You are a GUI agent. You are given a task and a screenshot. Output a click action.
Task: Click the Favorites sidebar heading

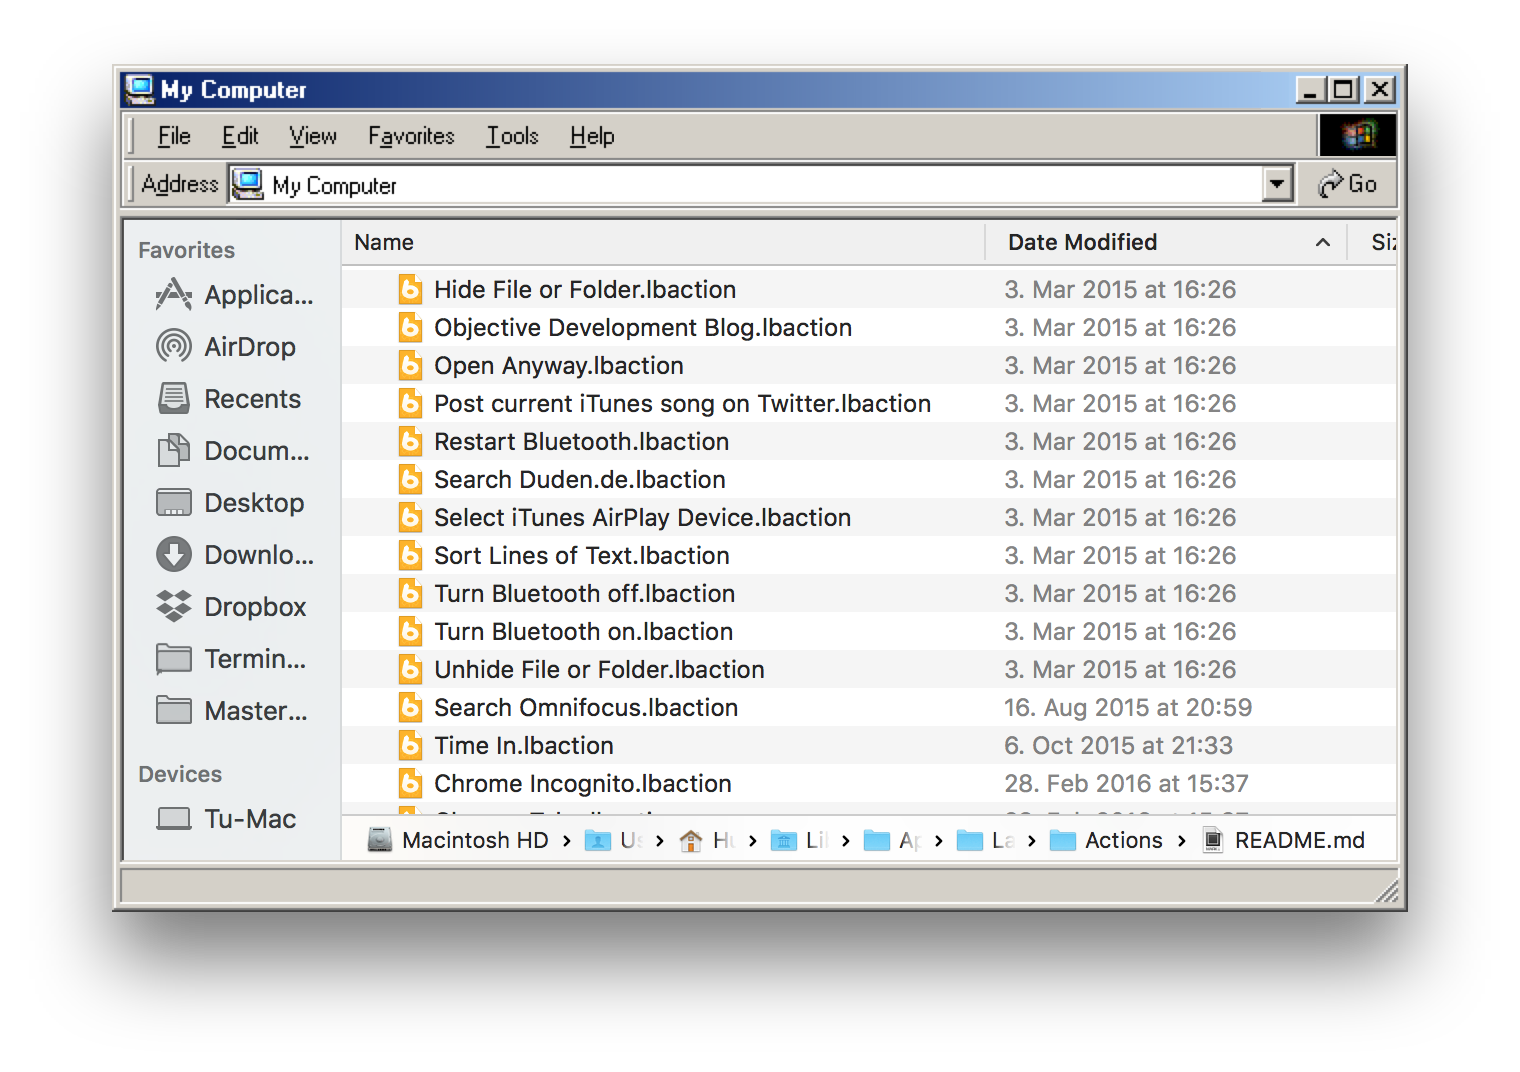(x=187, y=250)
